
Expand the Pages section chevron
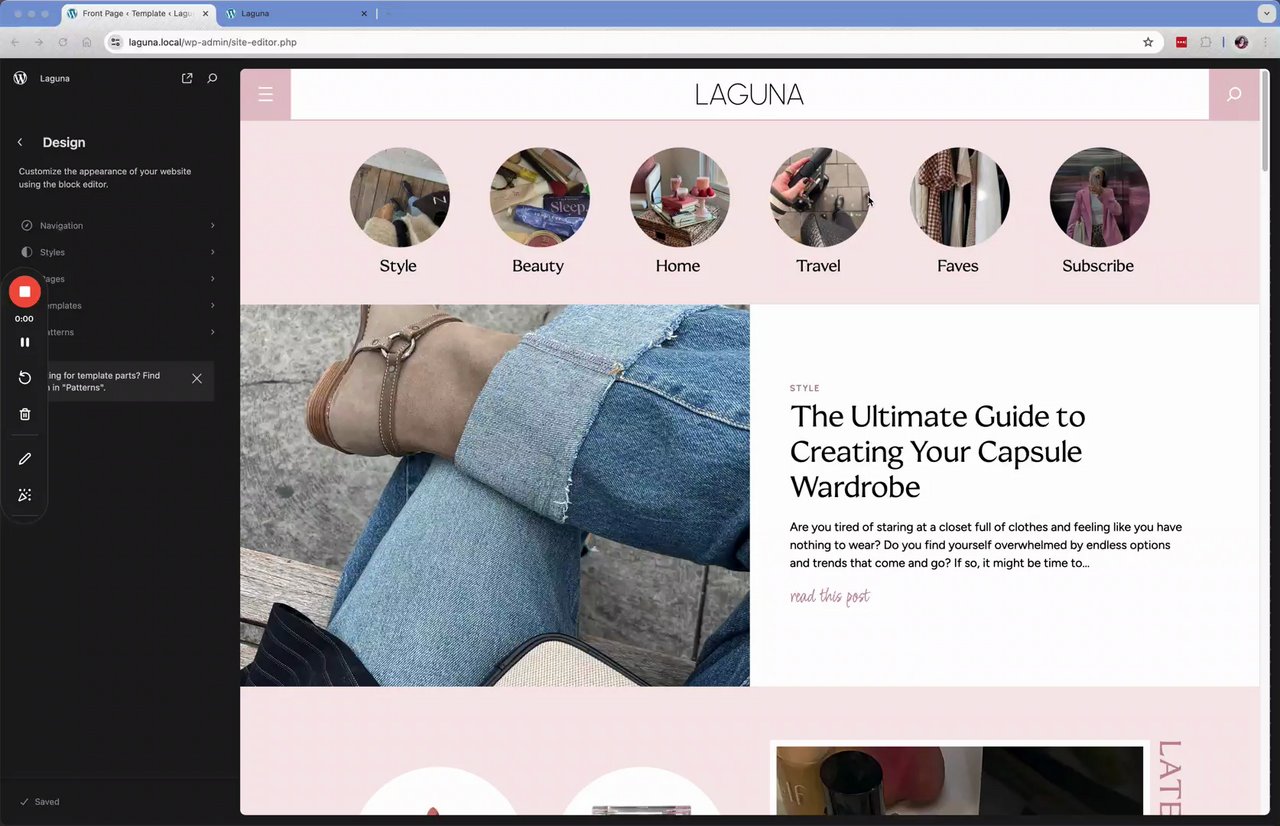[x=213, y=279]
